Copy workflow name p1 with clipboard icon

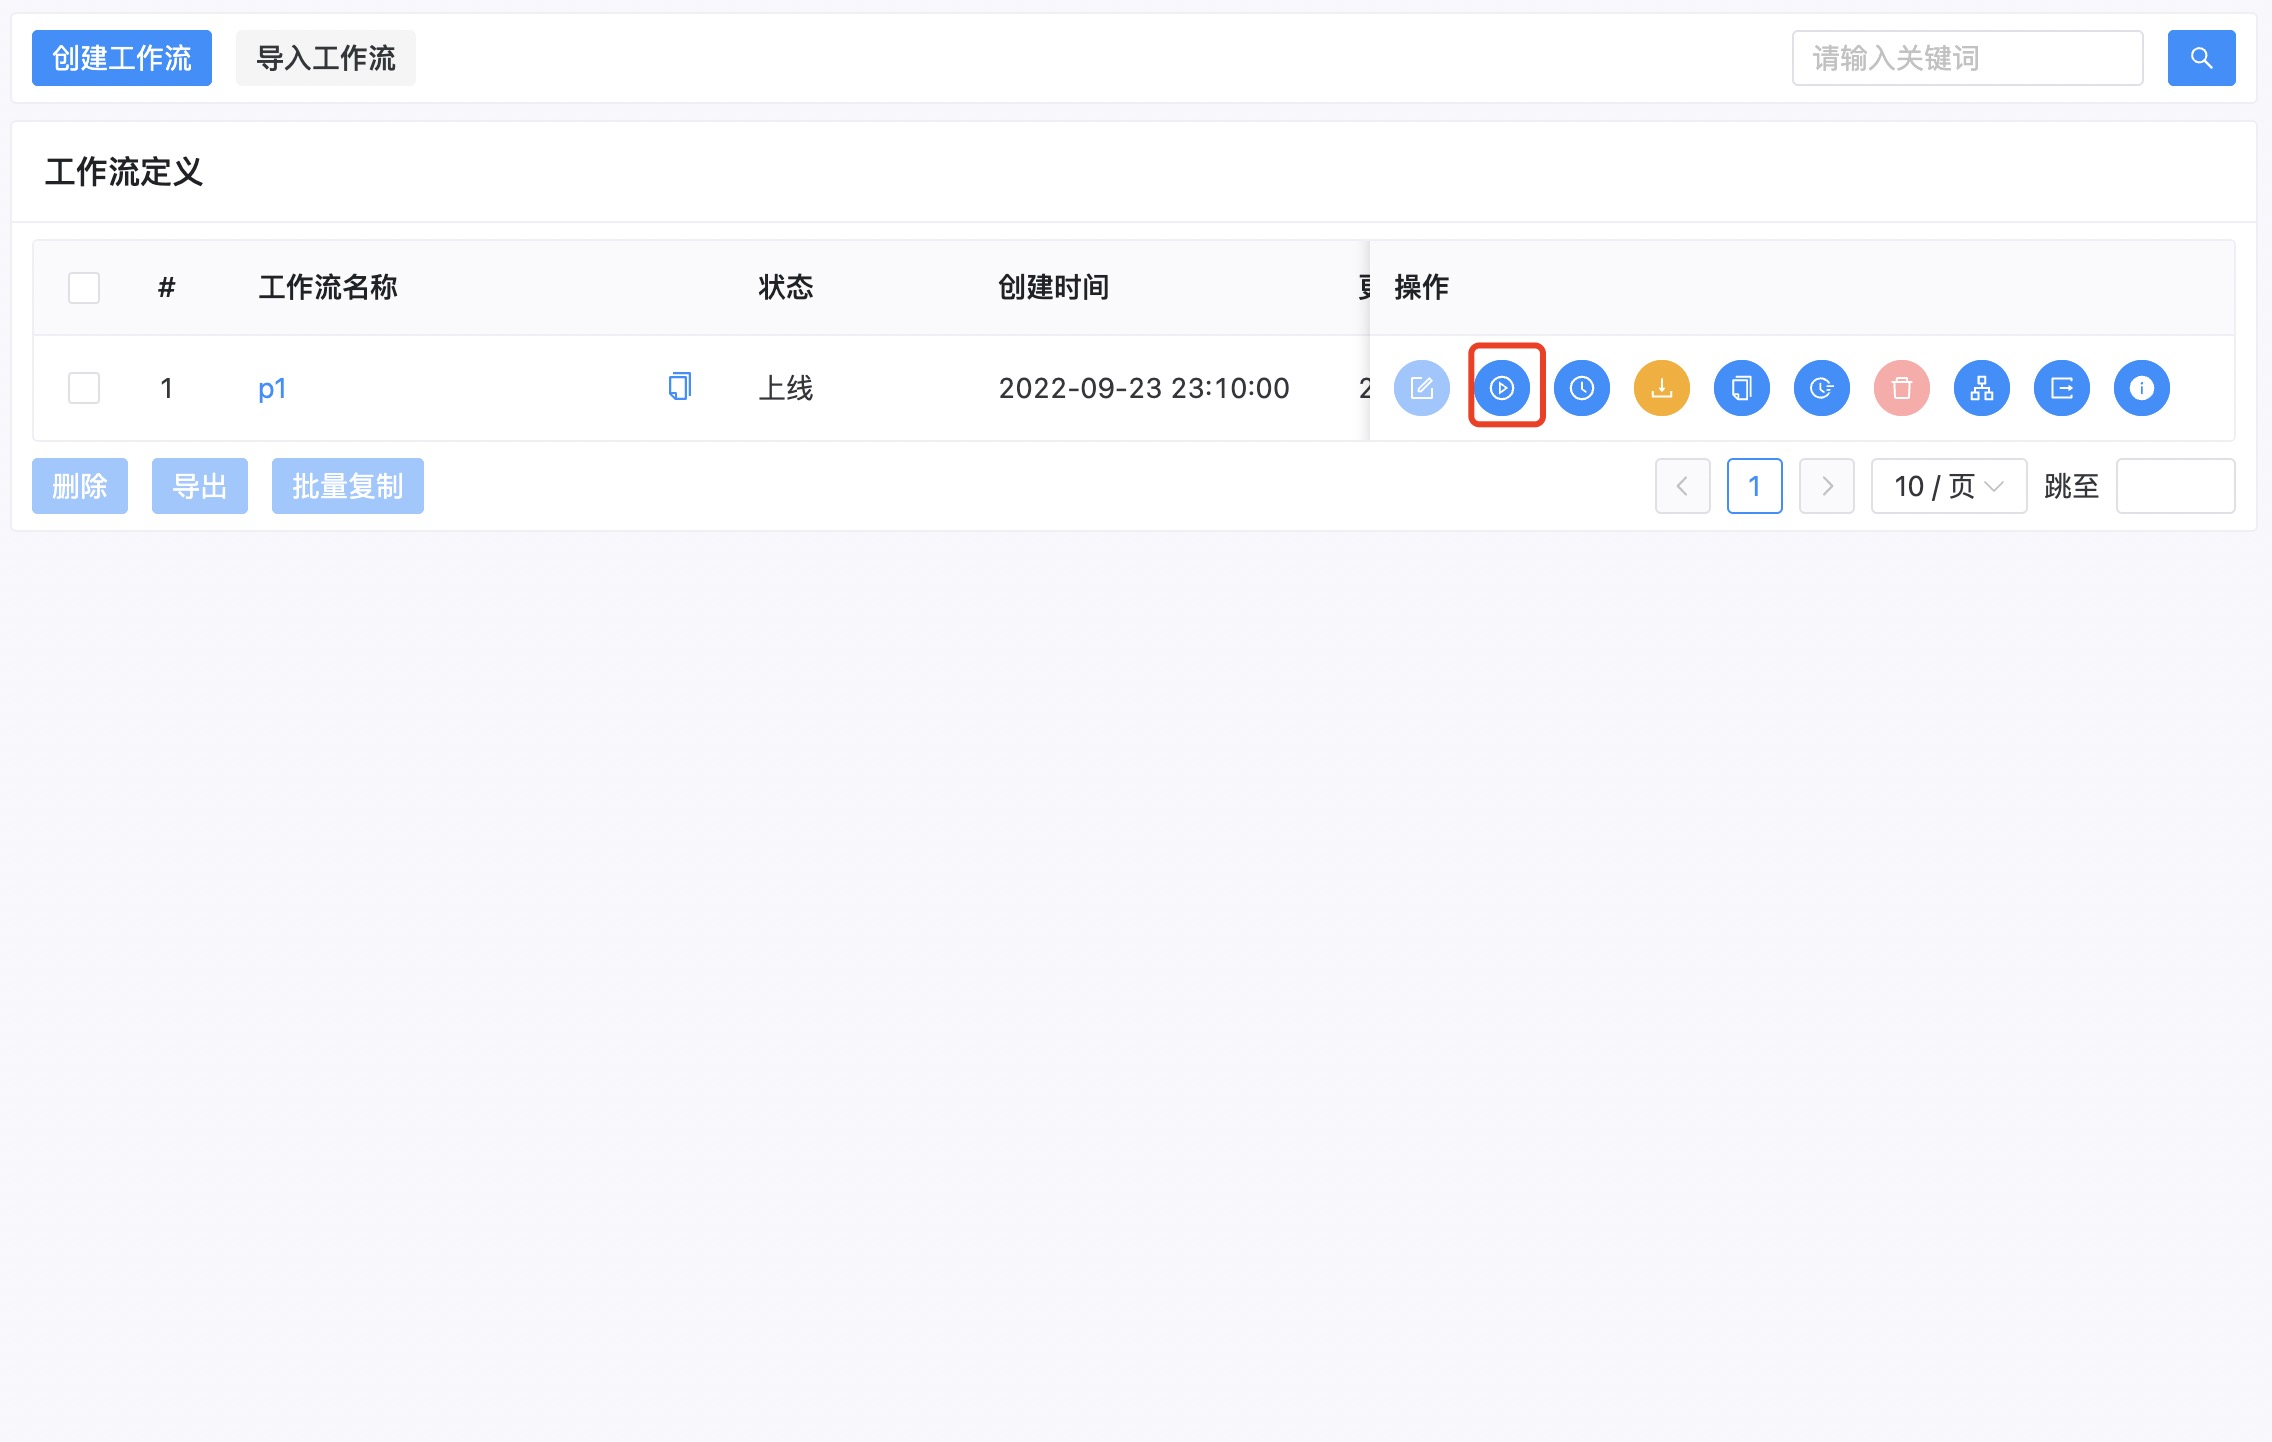pos(679,386)
